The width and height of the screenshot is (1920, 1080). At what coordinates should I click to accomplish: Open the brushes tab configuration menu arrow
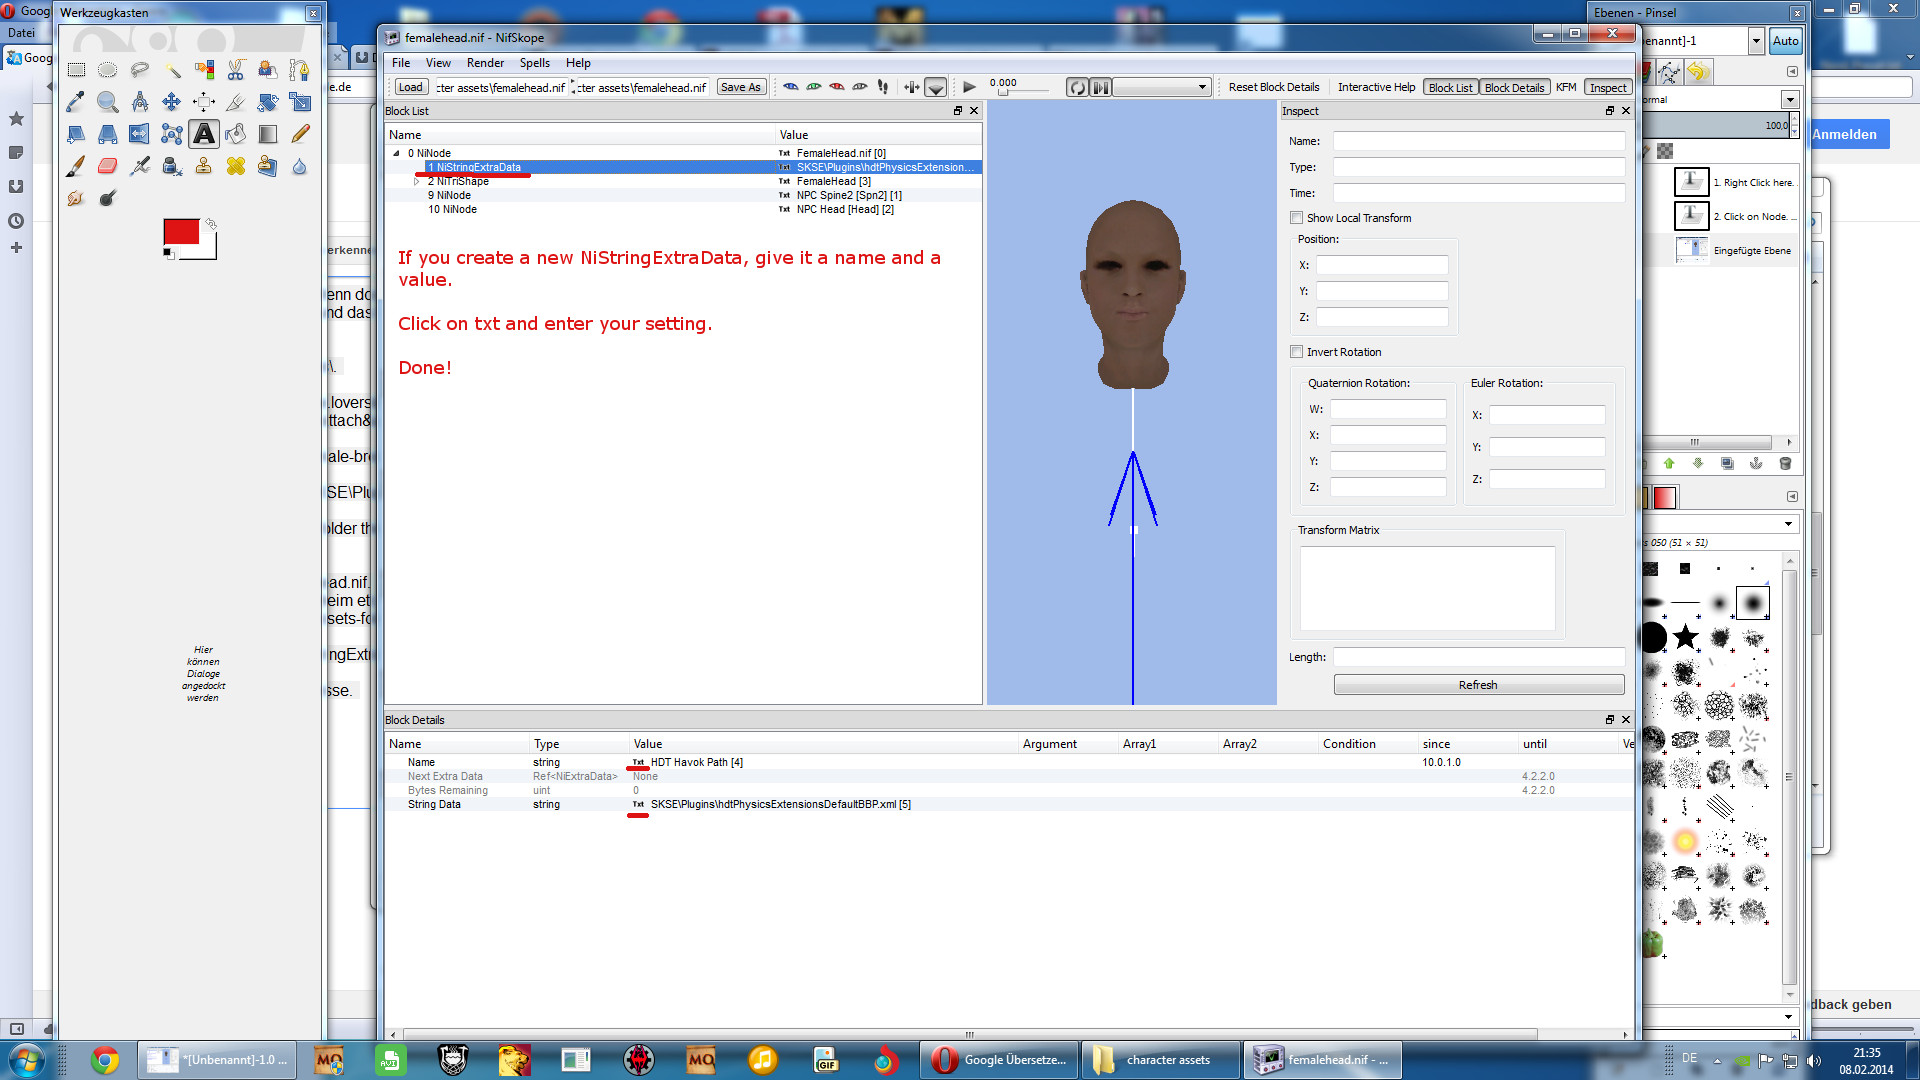1792,496
